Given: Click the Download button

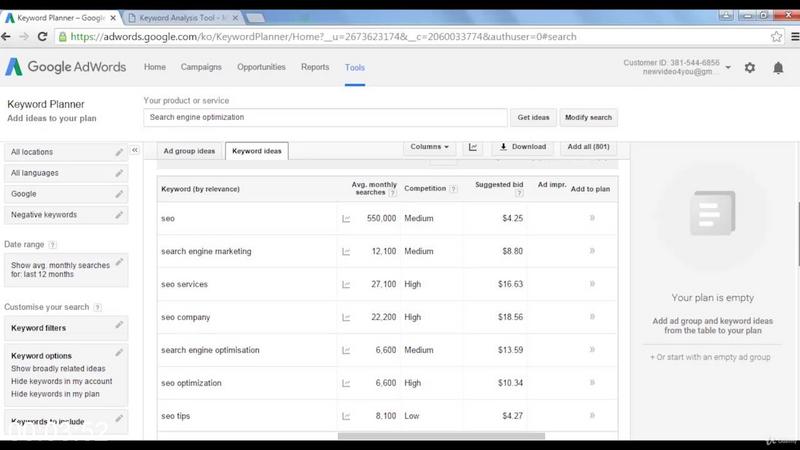Looking at the screenshot, I should [x=523, y=147].
